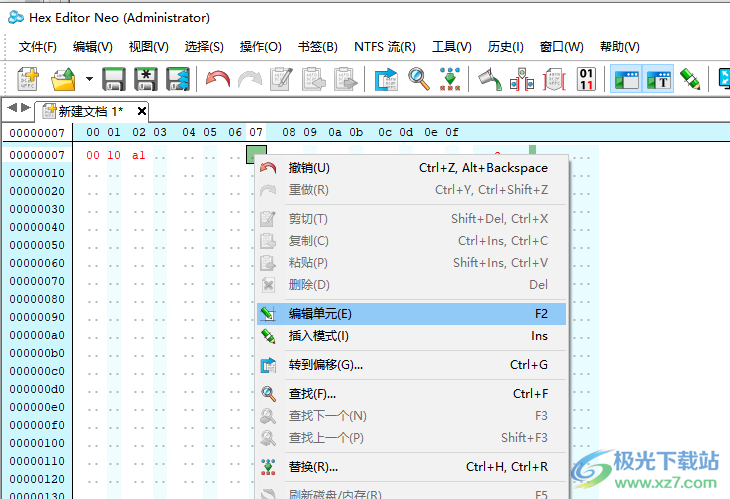Close the 新建文档 1* tab
The width and height of the screenshot is (730, 499).
[142, 111]
